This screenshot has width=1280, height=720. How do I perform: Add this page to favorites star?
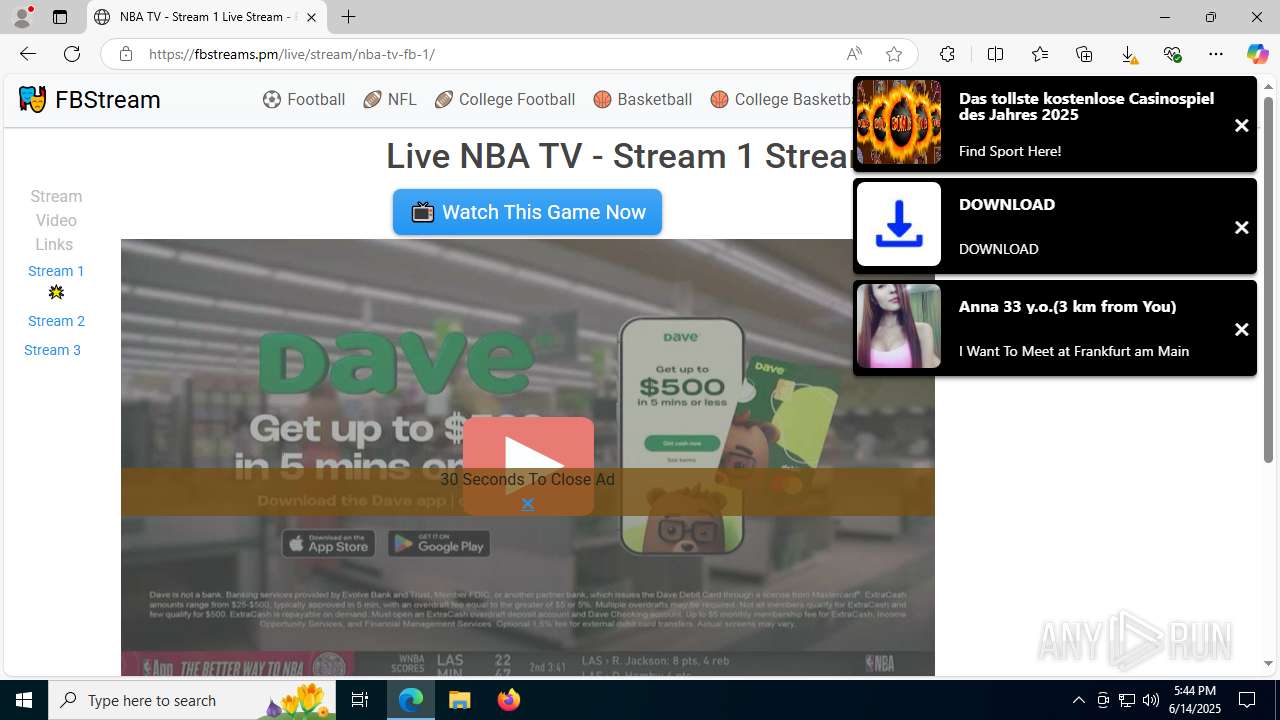894,54
